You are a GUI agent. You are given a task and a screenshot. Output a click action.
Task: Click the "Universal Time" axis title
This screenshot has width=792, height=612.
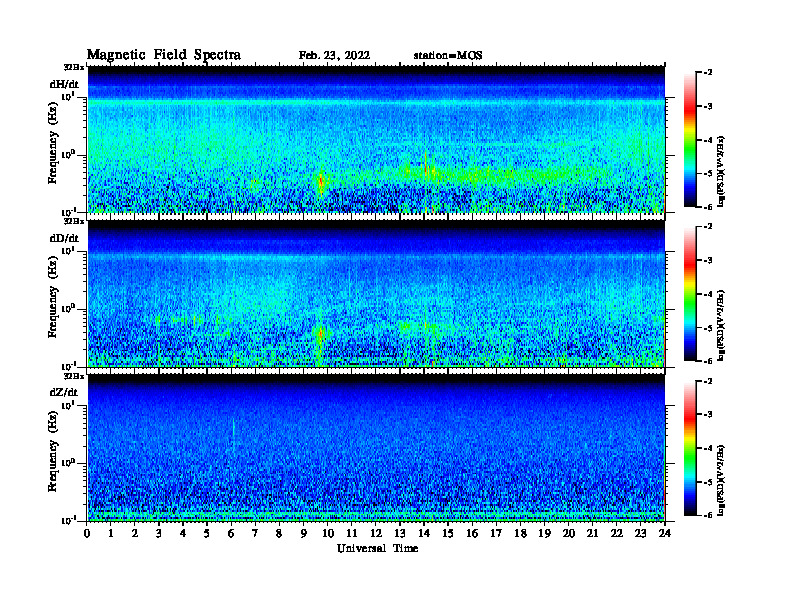pos(377,548)
